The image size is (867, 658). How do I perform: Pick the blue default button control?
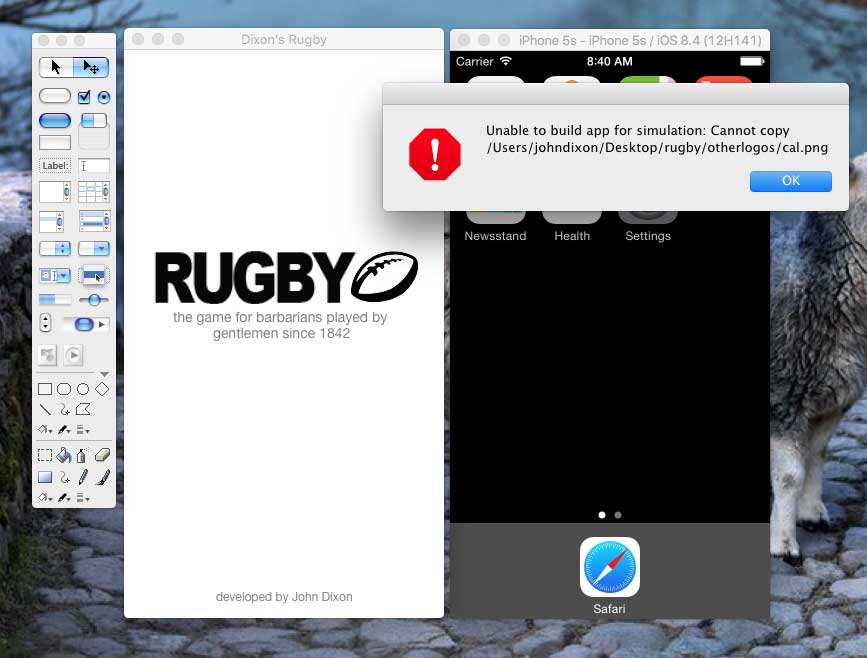(55, 121)
